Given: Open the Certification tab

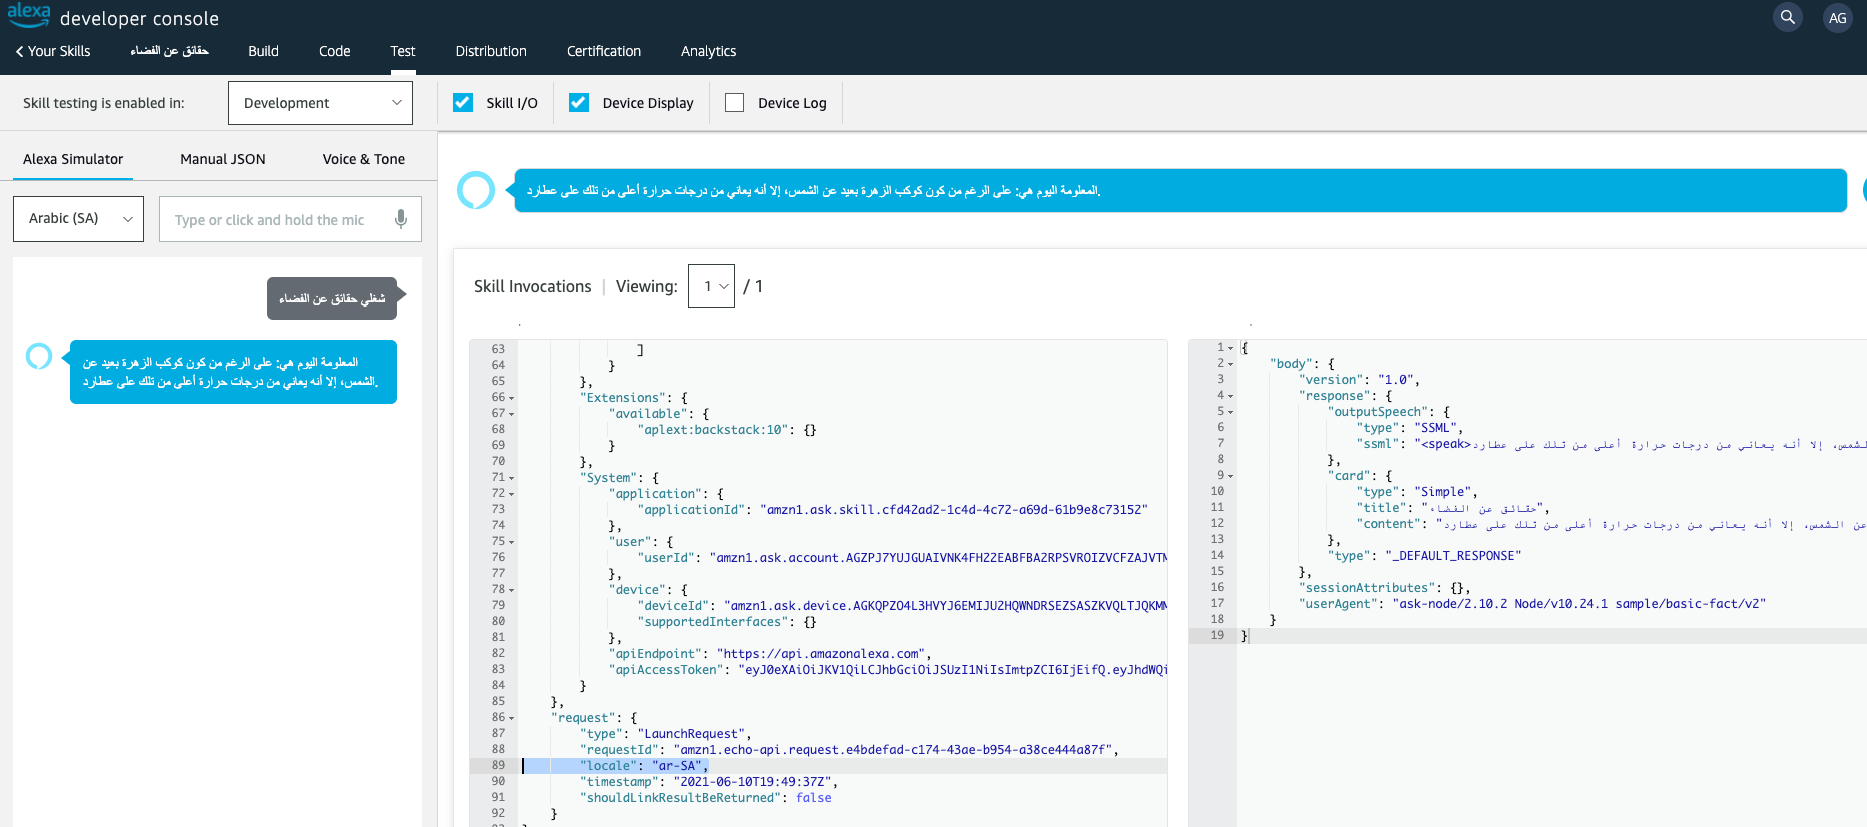Looking at the screenshot, I should (603, 51).
